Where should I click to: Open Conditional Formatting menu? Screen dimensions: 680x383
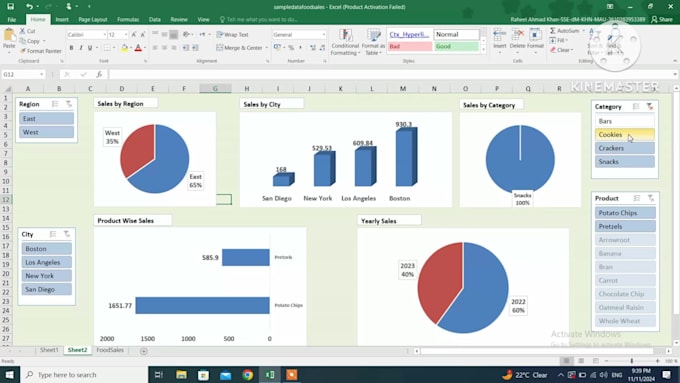coord(345,43)
